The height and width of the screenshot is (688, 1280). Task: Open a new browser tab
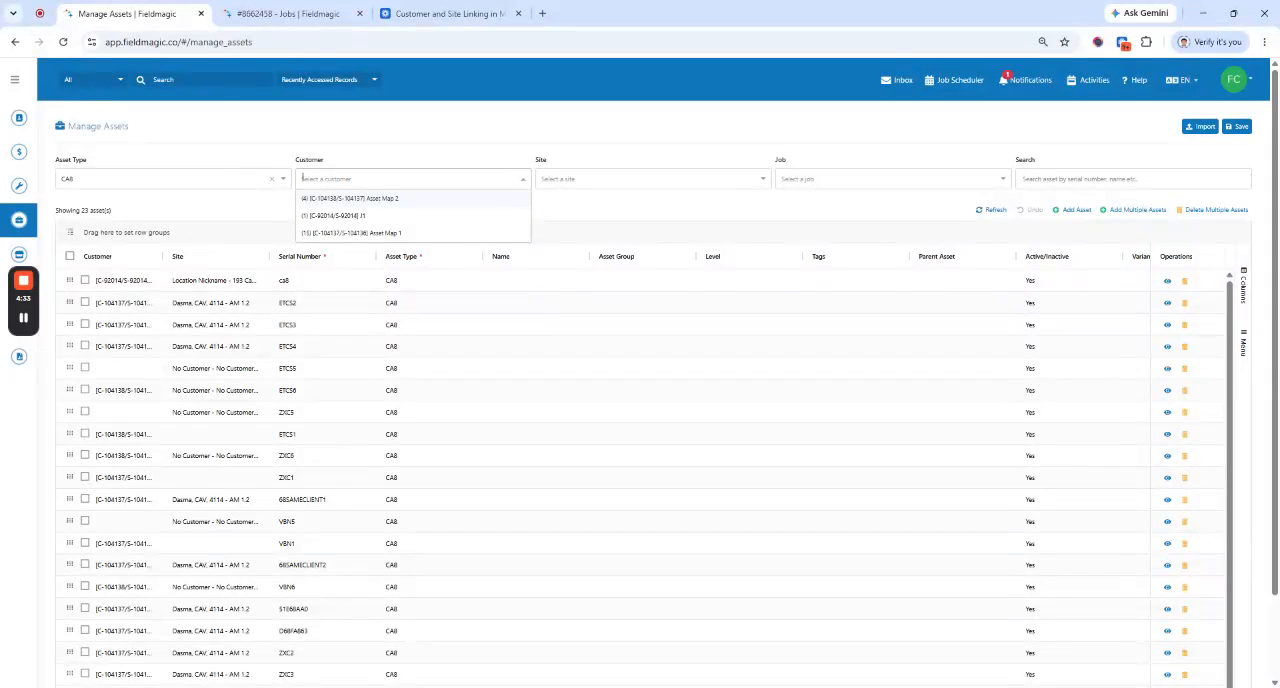pyautogui.click(x=542, y=14)
